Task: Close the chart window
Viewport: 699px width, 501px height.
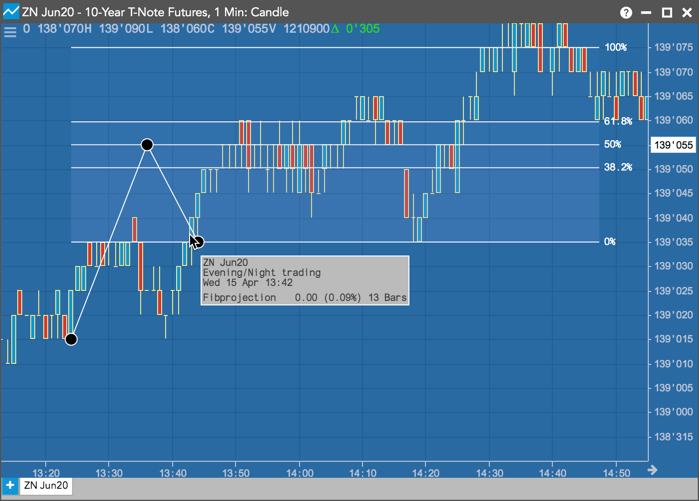Action: click(x=687, y=12)
